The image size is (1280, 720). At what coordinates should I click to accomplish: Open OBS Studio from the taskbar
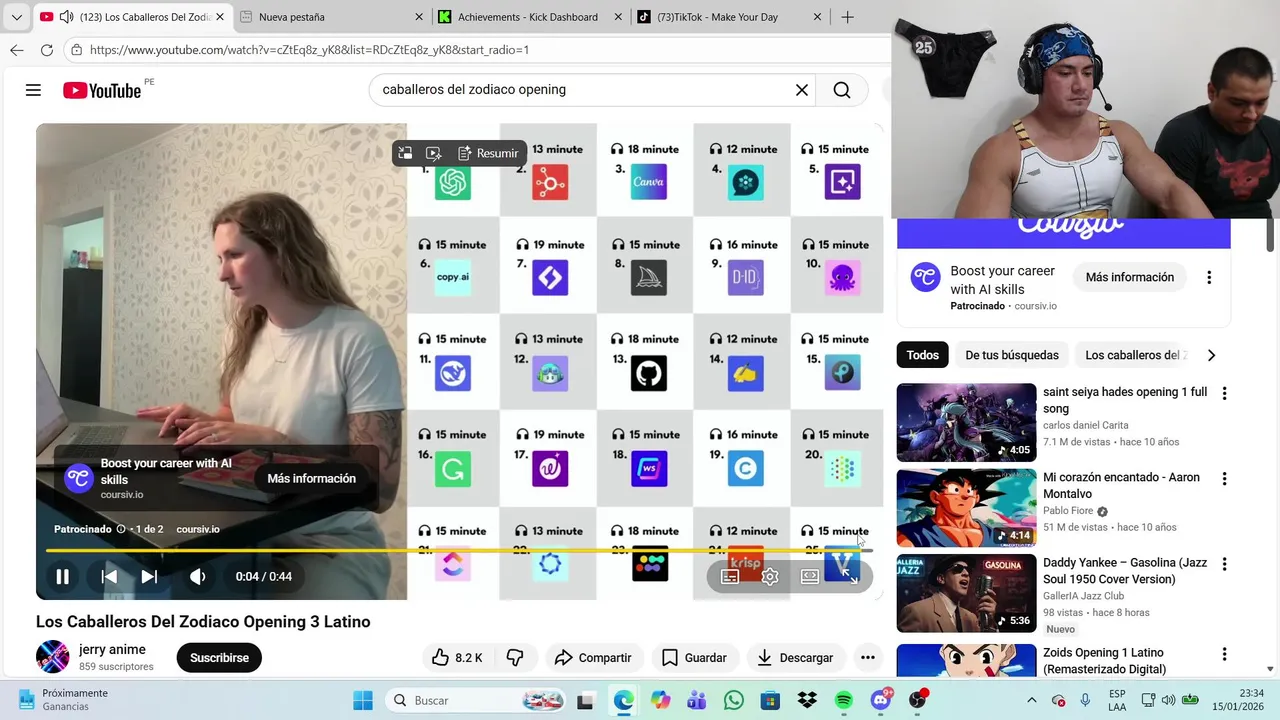[918, 700]
